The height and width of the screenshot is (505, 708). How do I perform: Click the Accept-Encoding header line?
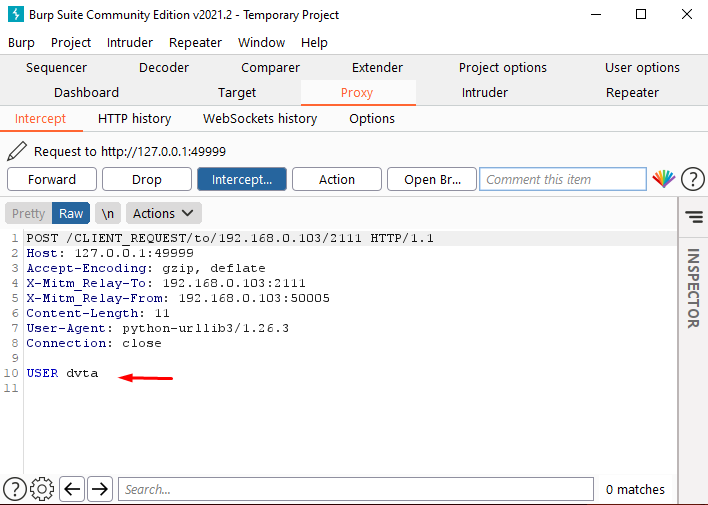click(x=146, y=268)
